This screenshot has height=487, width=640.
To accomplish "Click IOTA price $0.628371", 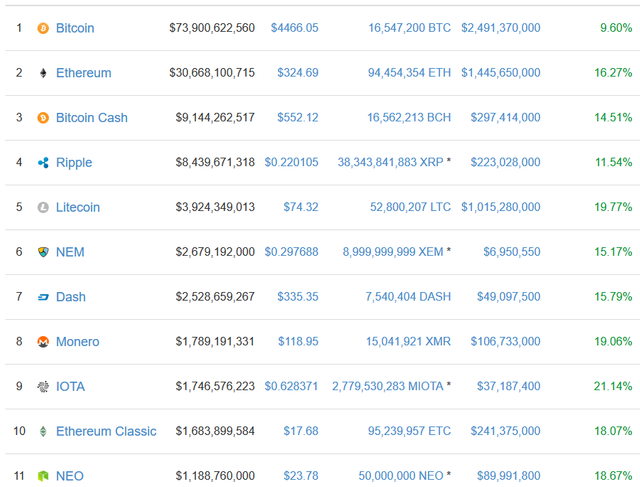I will [291, 386].
